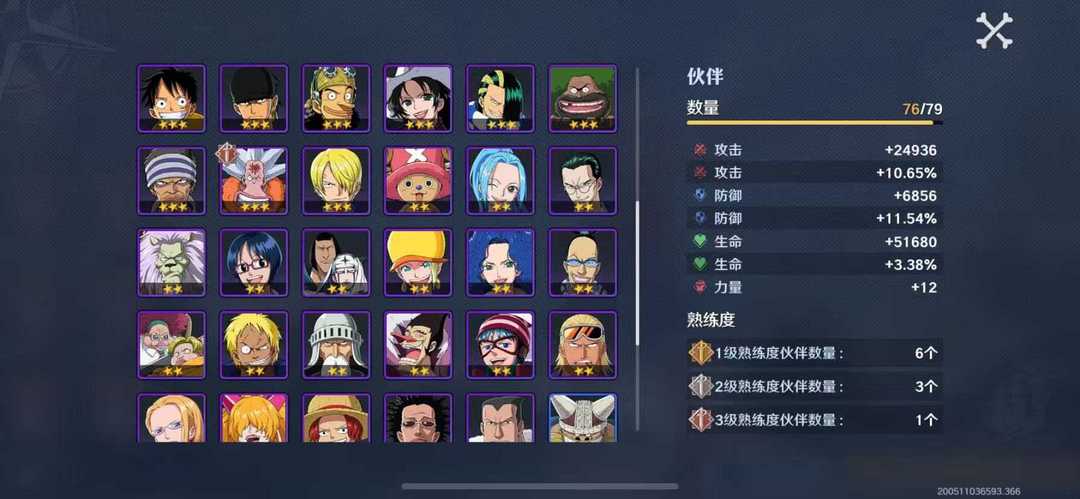
Task: Click the blue defense +6856 icon
Action: click(x=700, y=196)
